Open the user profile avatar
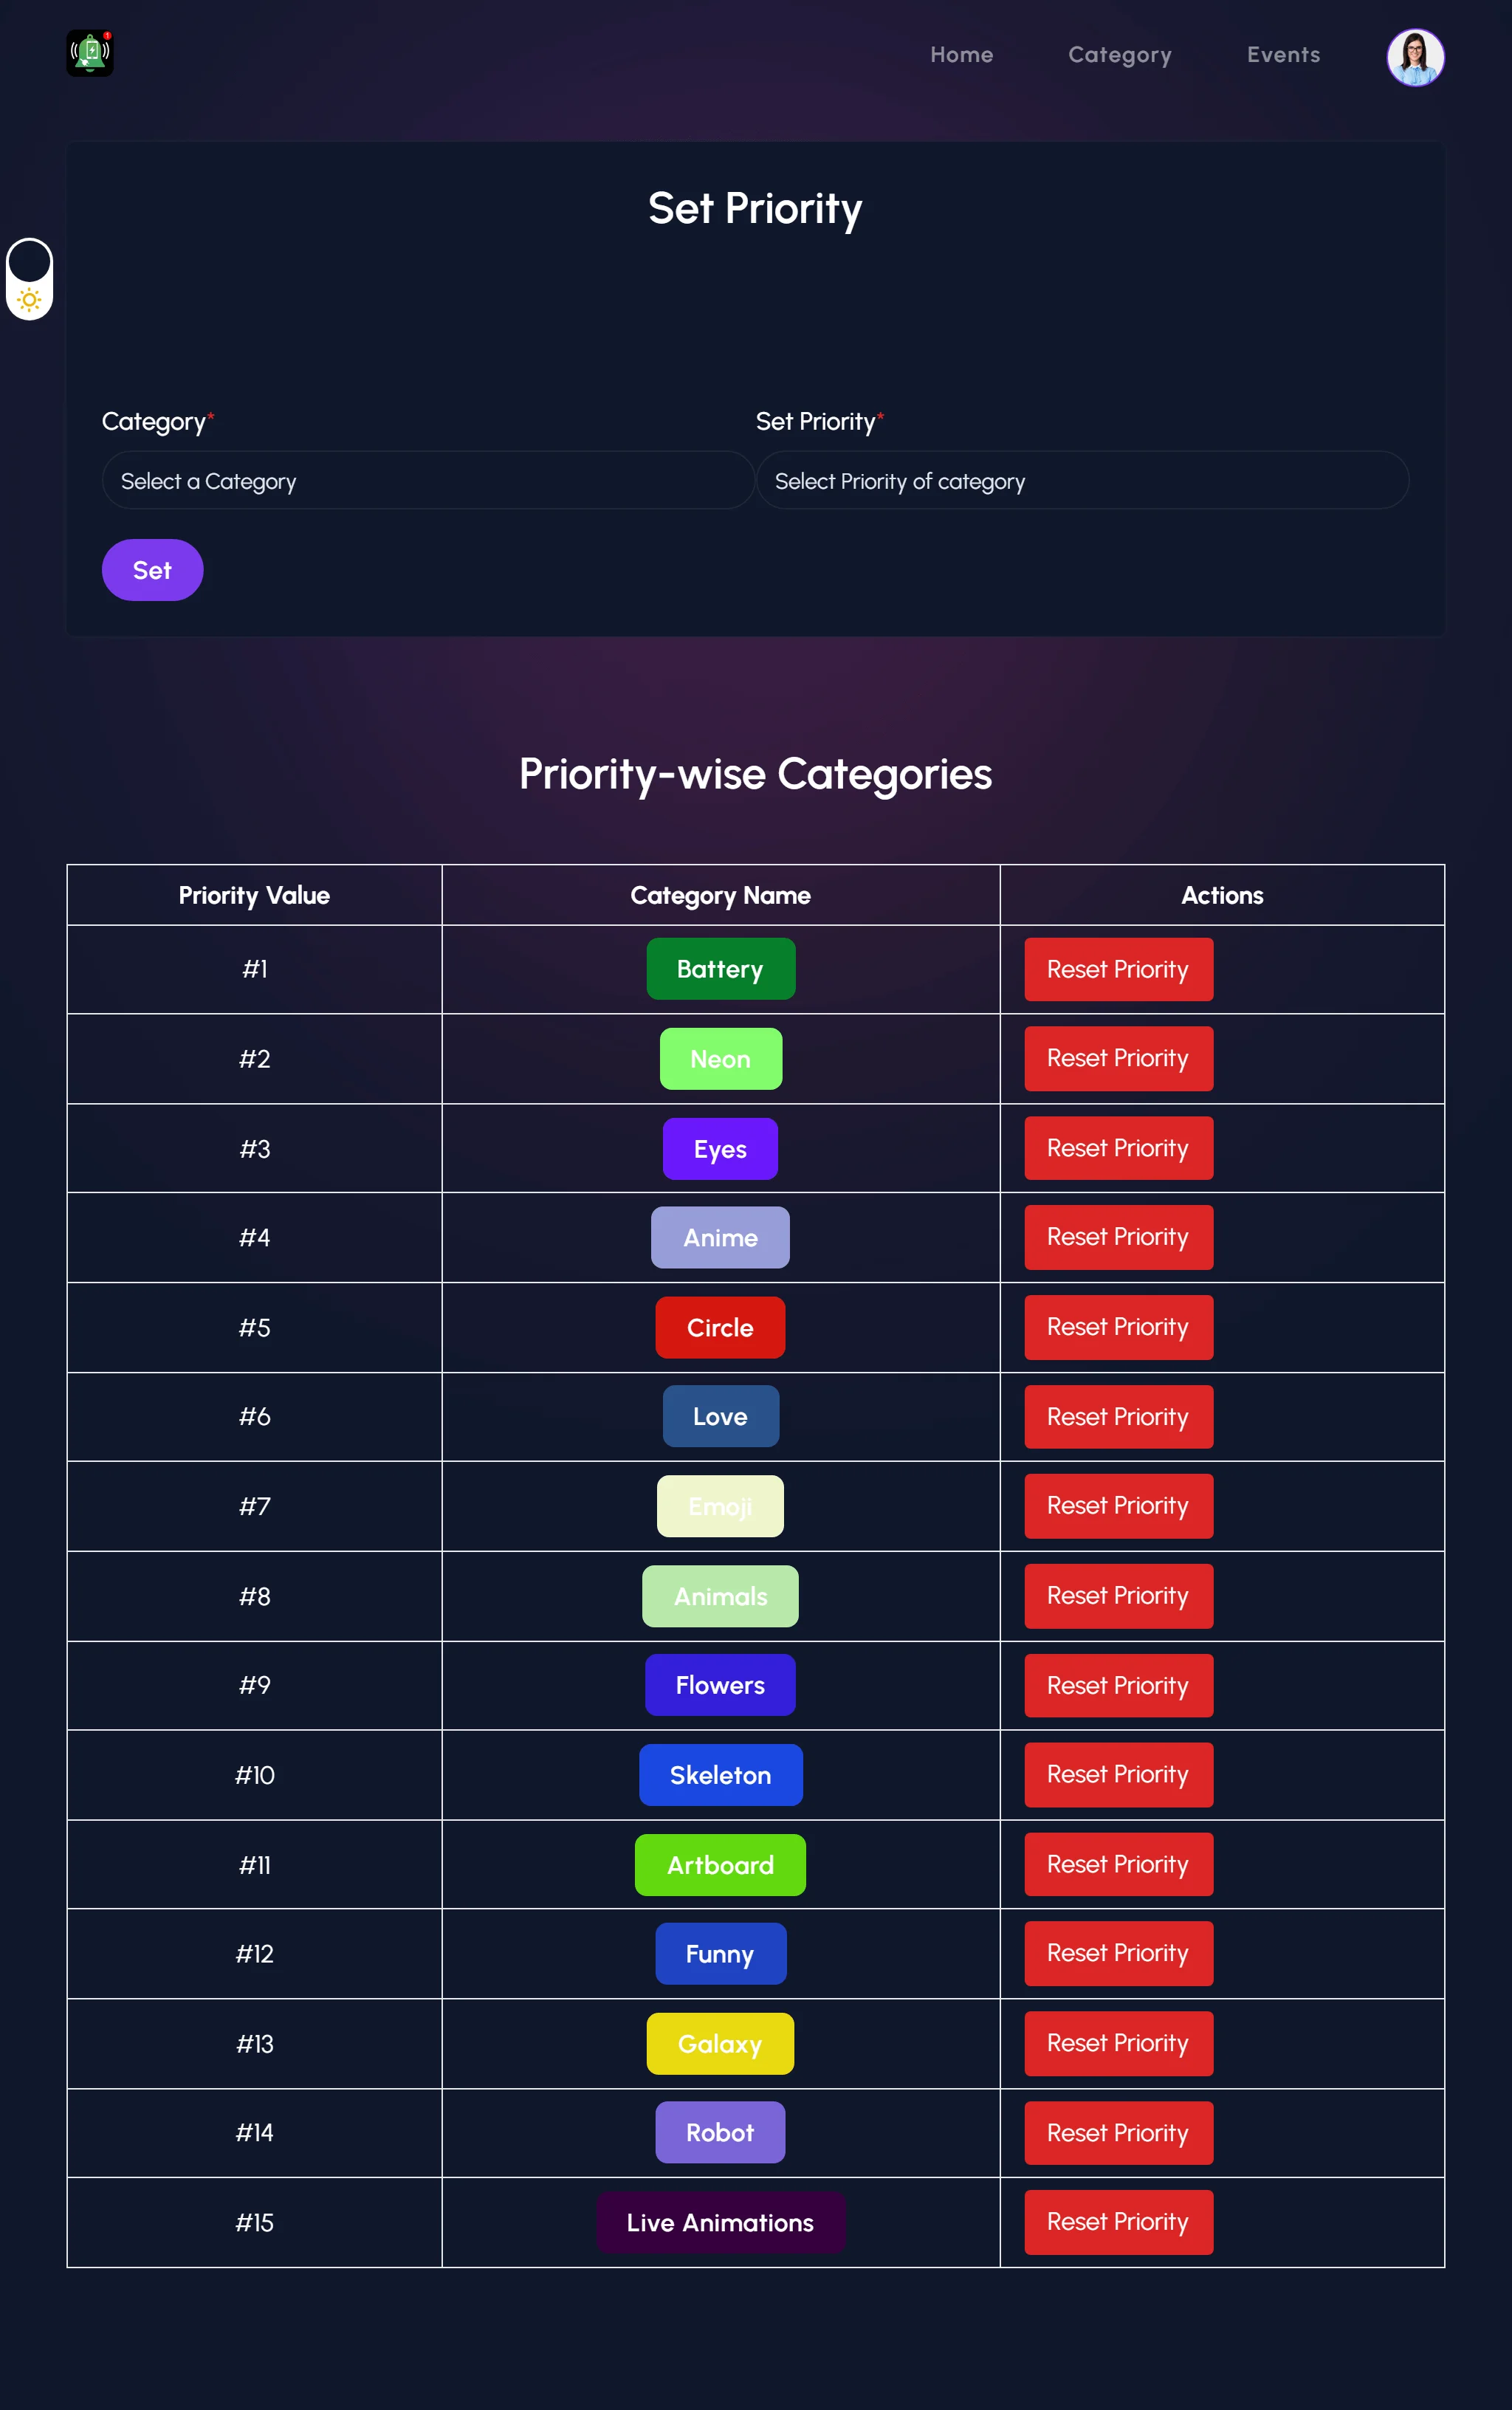Screen dimensions: 1512x2410 (1414, 57)
